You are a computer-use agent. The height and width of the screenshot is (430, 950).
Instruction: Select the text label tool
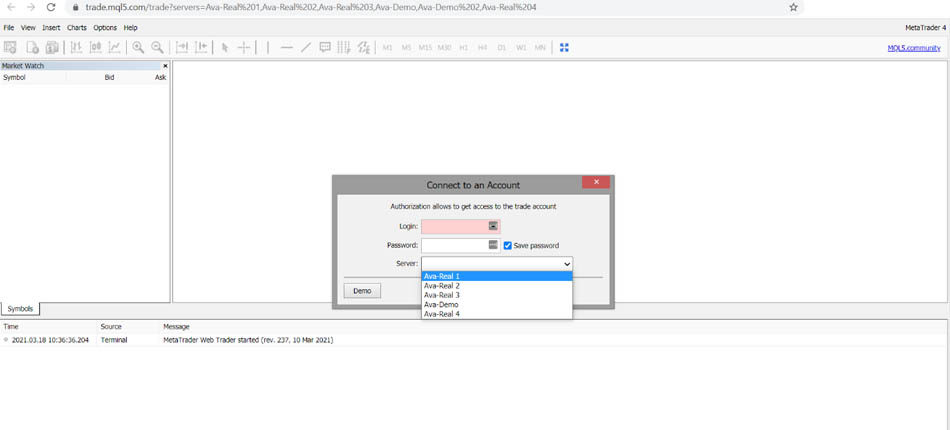tap(325, 47)
